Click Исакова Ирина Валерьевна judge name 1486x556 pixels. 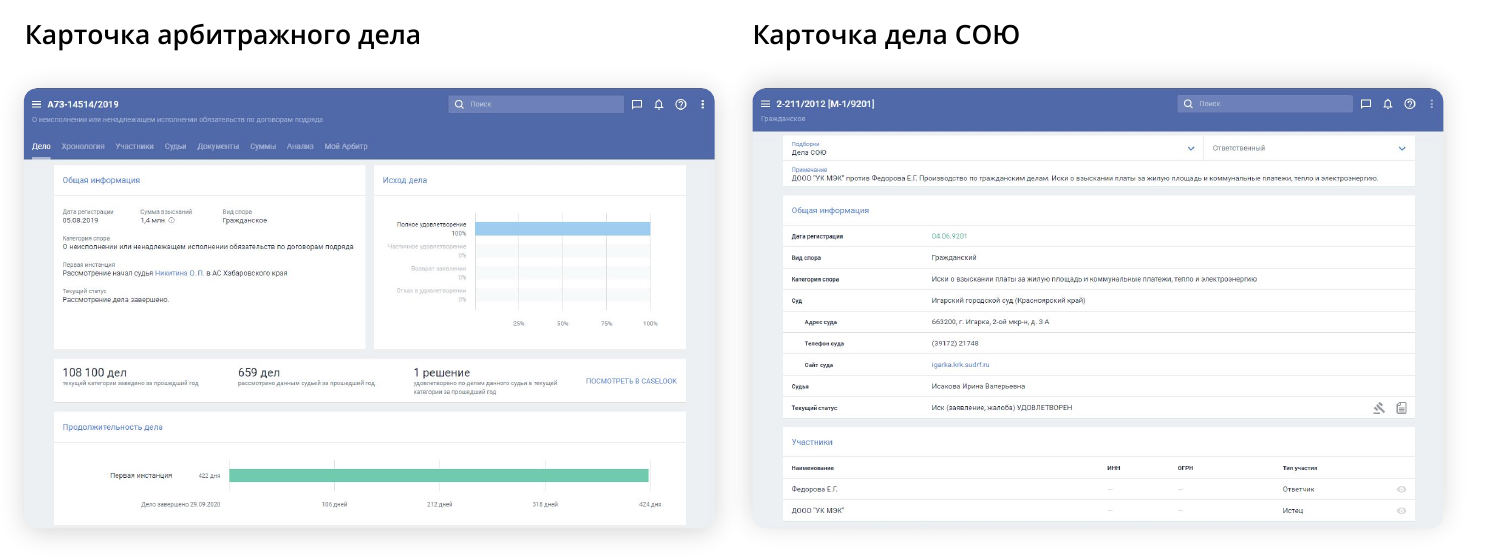[x=978, y=386]
